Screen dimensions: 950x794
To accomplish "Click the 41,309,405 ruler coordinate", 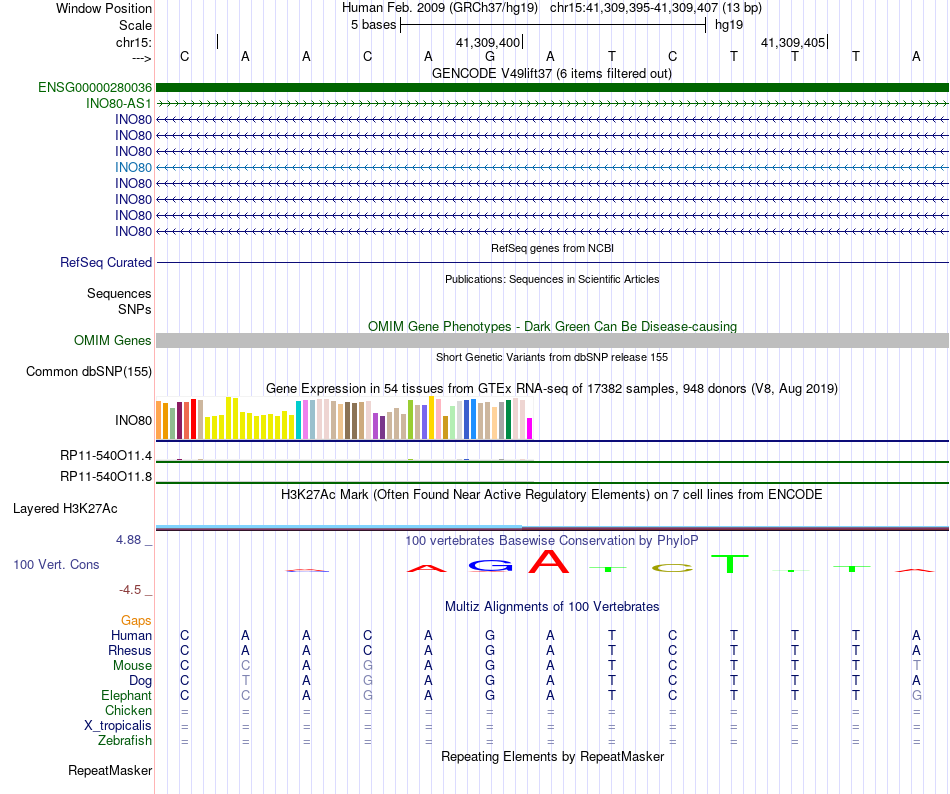I will tap(793, 43).
